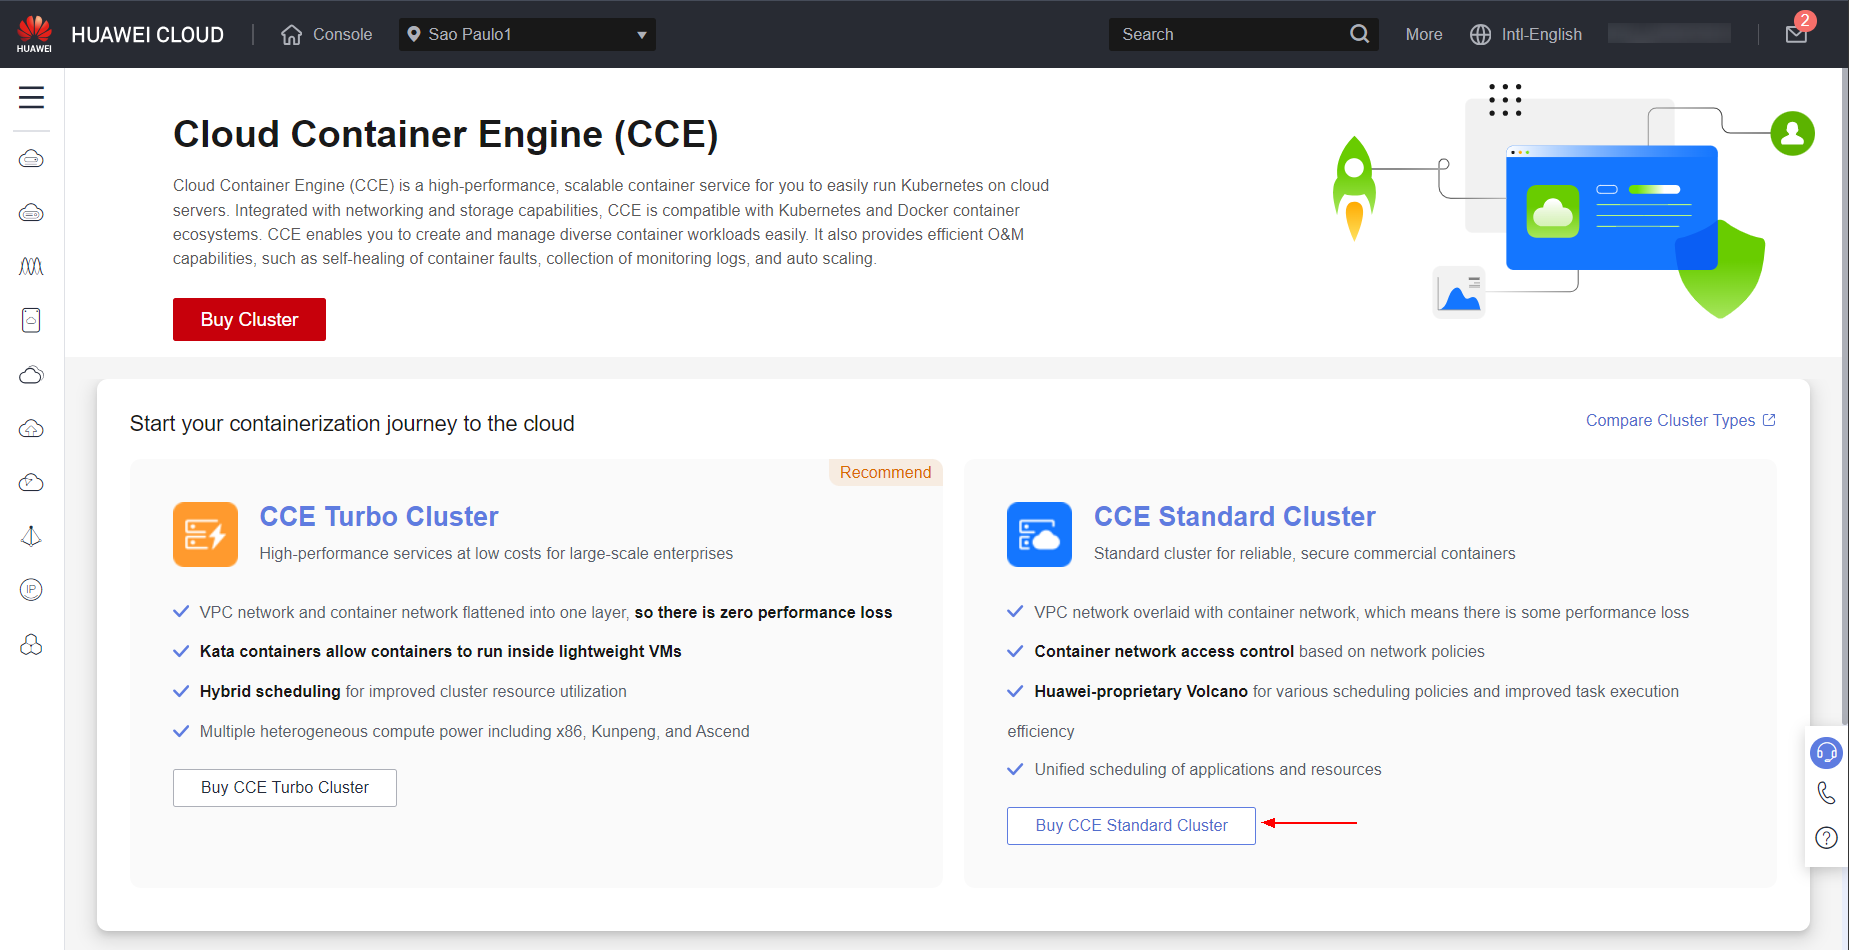Click the first cloud server sidebar icon
1849x950 pixels.
31,159
